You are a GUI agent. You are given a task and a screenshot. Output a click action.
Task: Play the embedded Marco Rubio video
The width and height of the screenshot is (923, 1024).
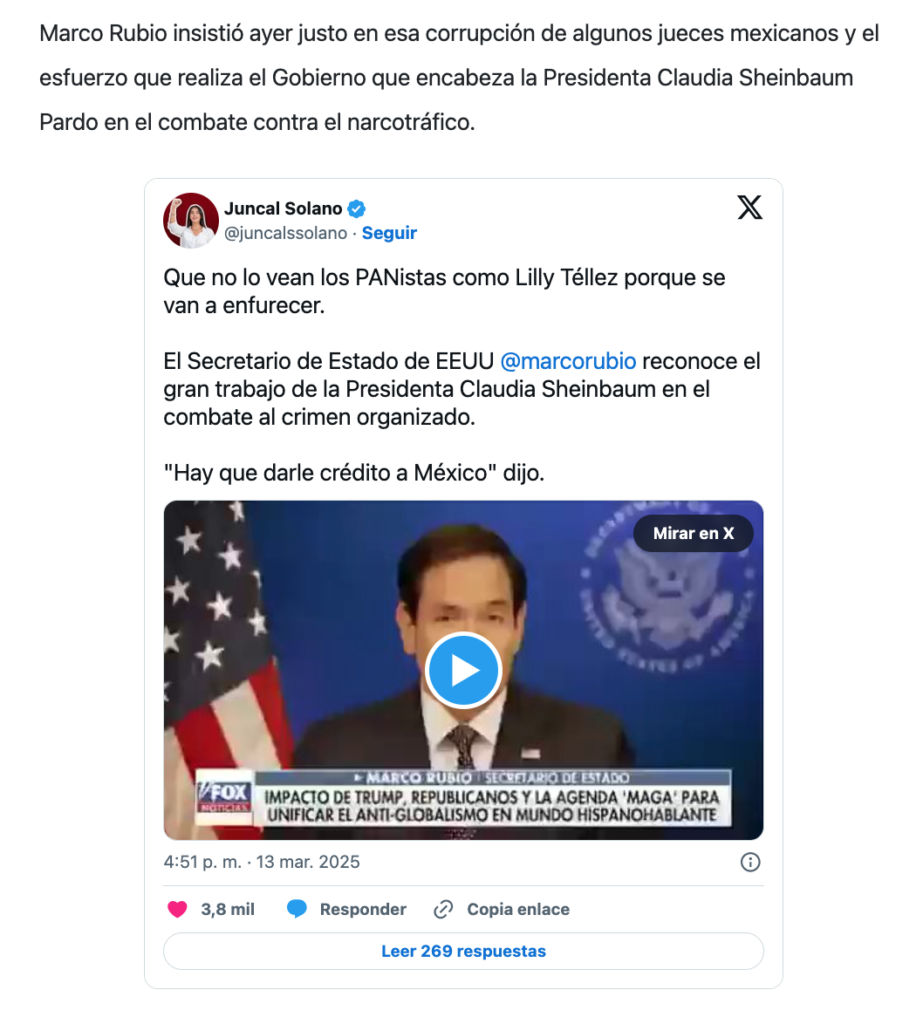coord(463,670)
